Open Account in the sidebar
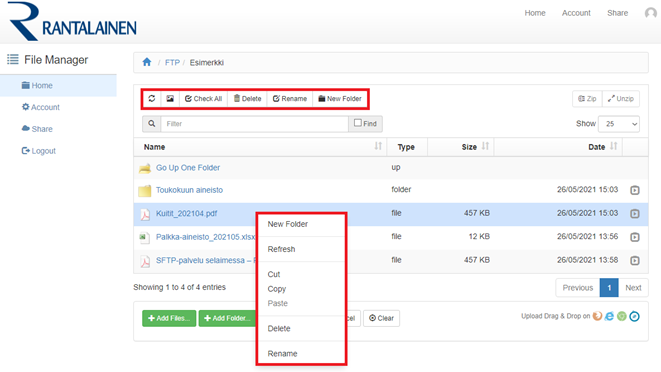 tap(40, 107)
